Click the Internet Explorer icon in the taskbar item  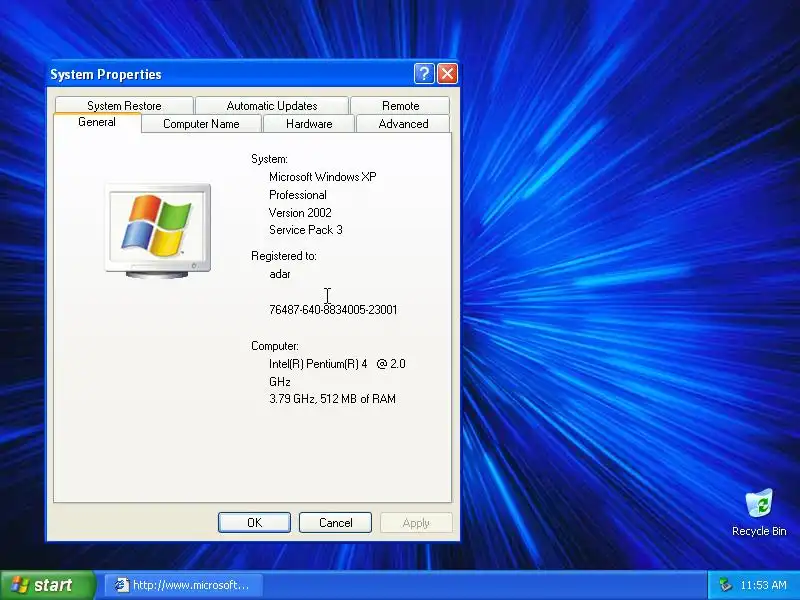point(121,585)
